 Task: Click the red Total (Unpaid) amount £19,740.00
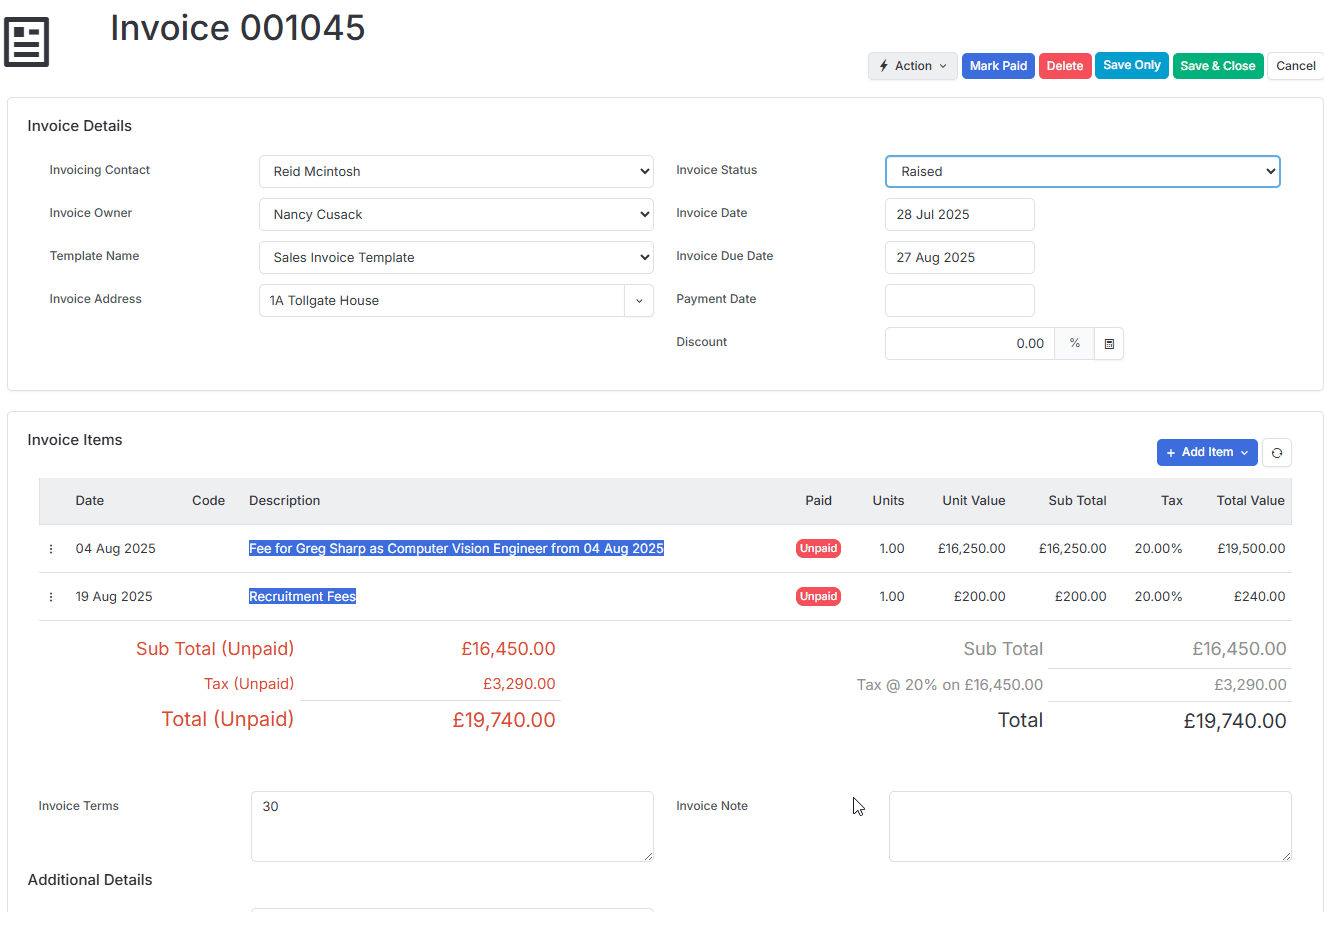pos(504,720)
